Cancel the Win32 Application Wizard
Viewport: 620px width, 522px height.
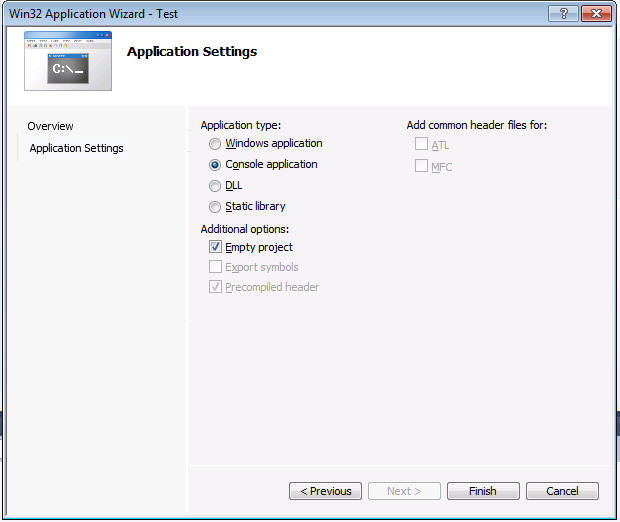tap(562, 491)
